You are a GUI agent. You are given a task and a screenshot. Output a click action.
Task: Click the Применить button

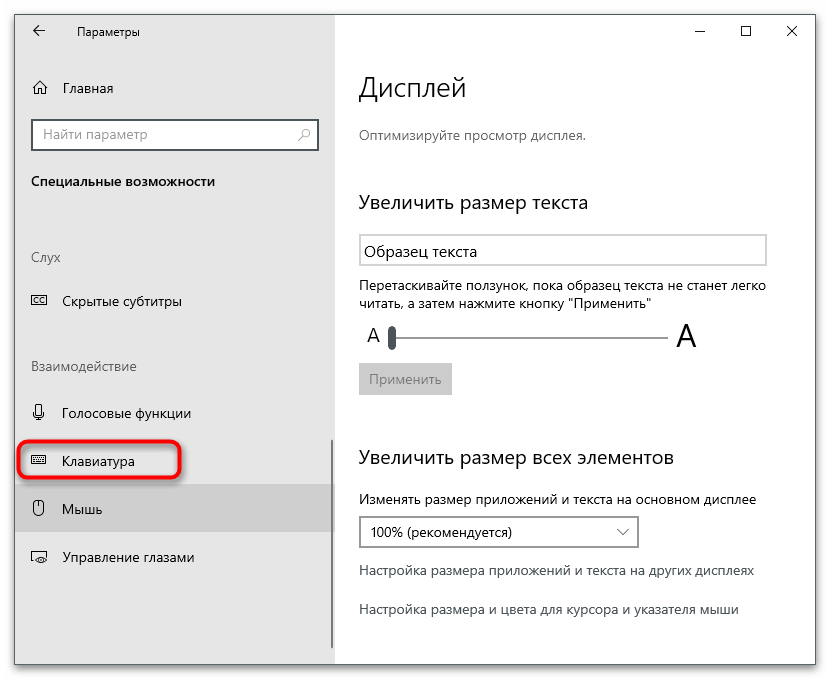(405, 379)
